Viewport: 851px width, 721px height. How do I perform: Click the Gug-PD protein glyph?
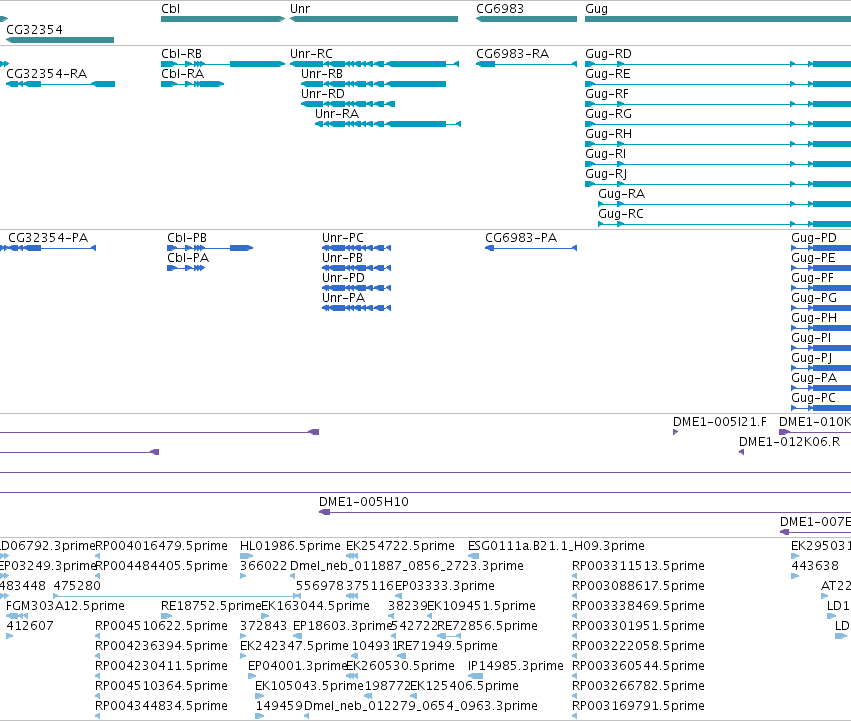(821, 248)
